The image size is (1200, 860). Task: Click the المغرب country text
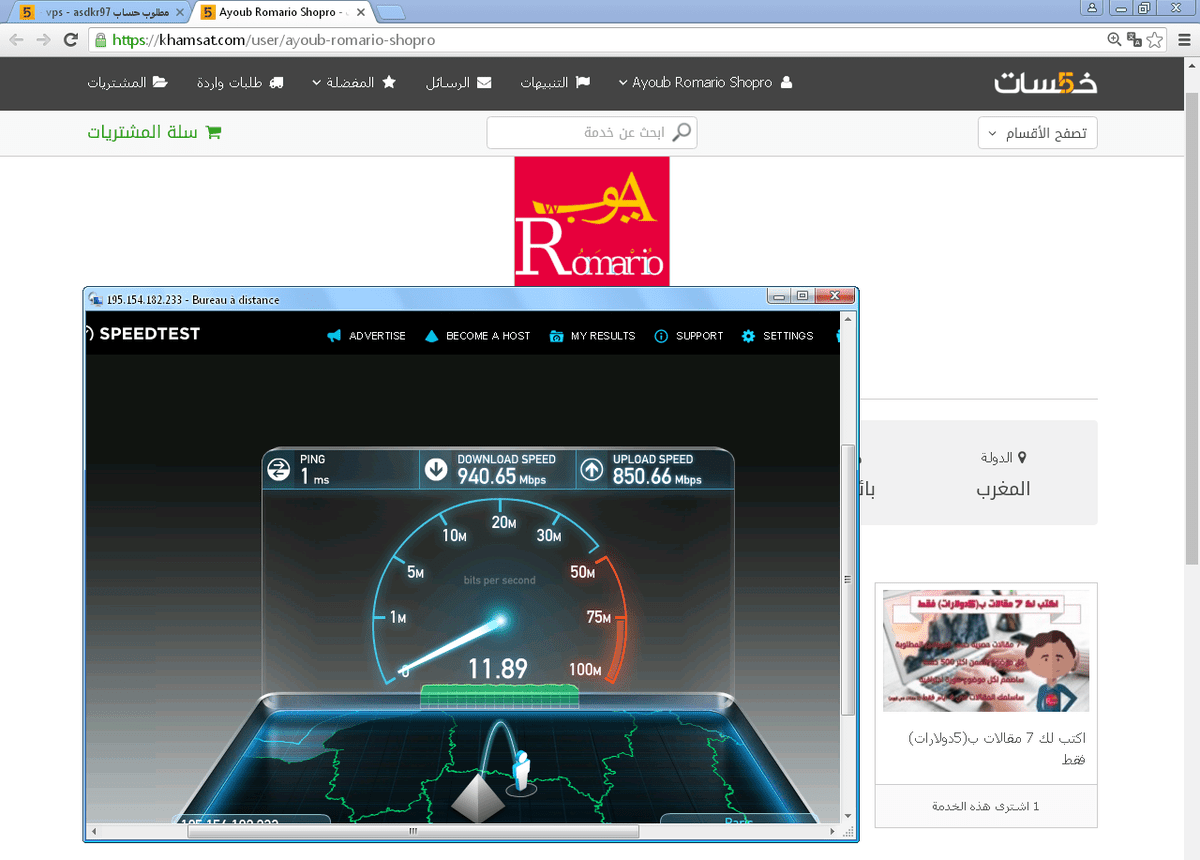tap(1003, 489)
